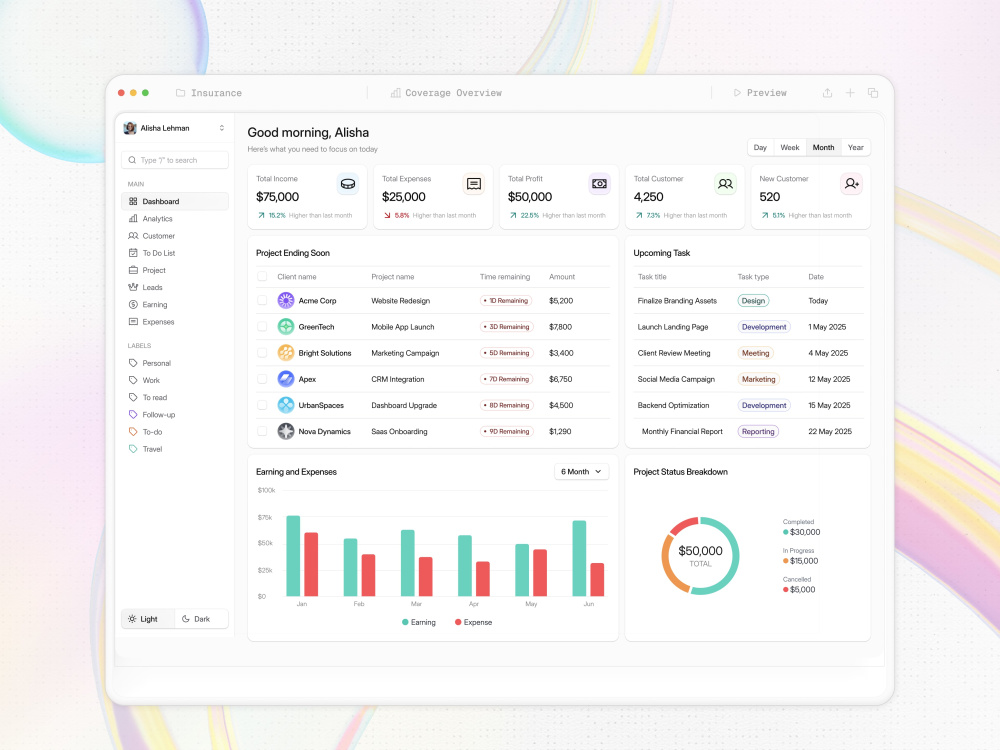Click the Acme Corp logo icon

tap(286, 300)
